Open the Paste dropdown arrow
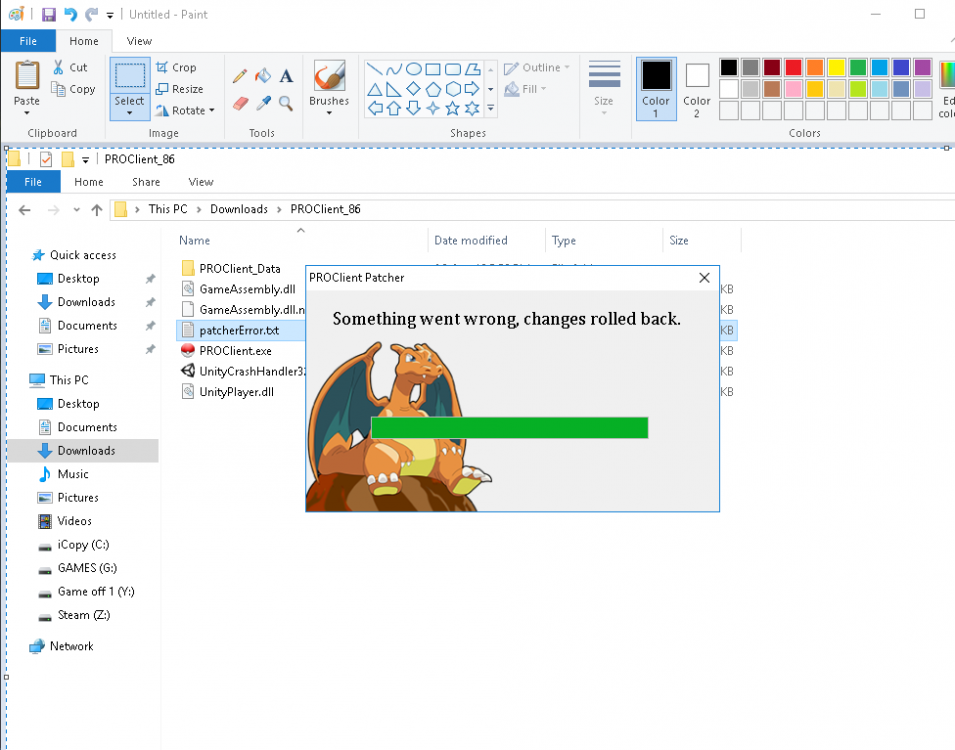The image size is (955, 750). tap(27, 112)
